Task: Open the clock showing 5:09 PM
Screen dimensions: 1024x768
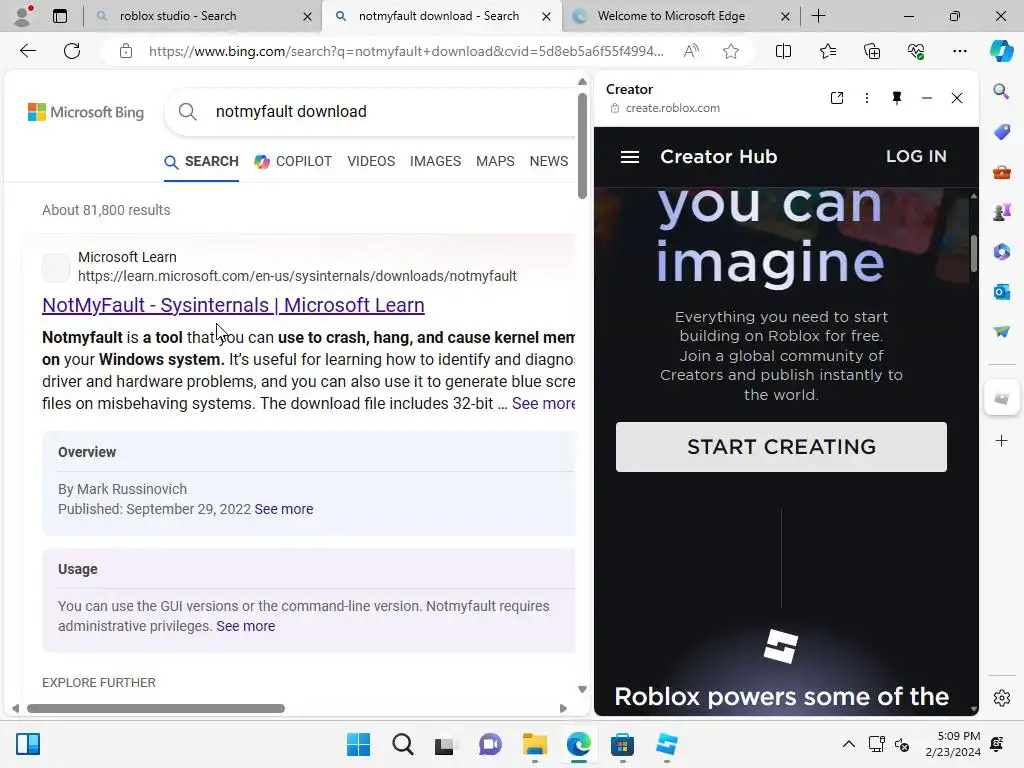Action: click(953, 744)
